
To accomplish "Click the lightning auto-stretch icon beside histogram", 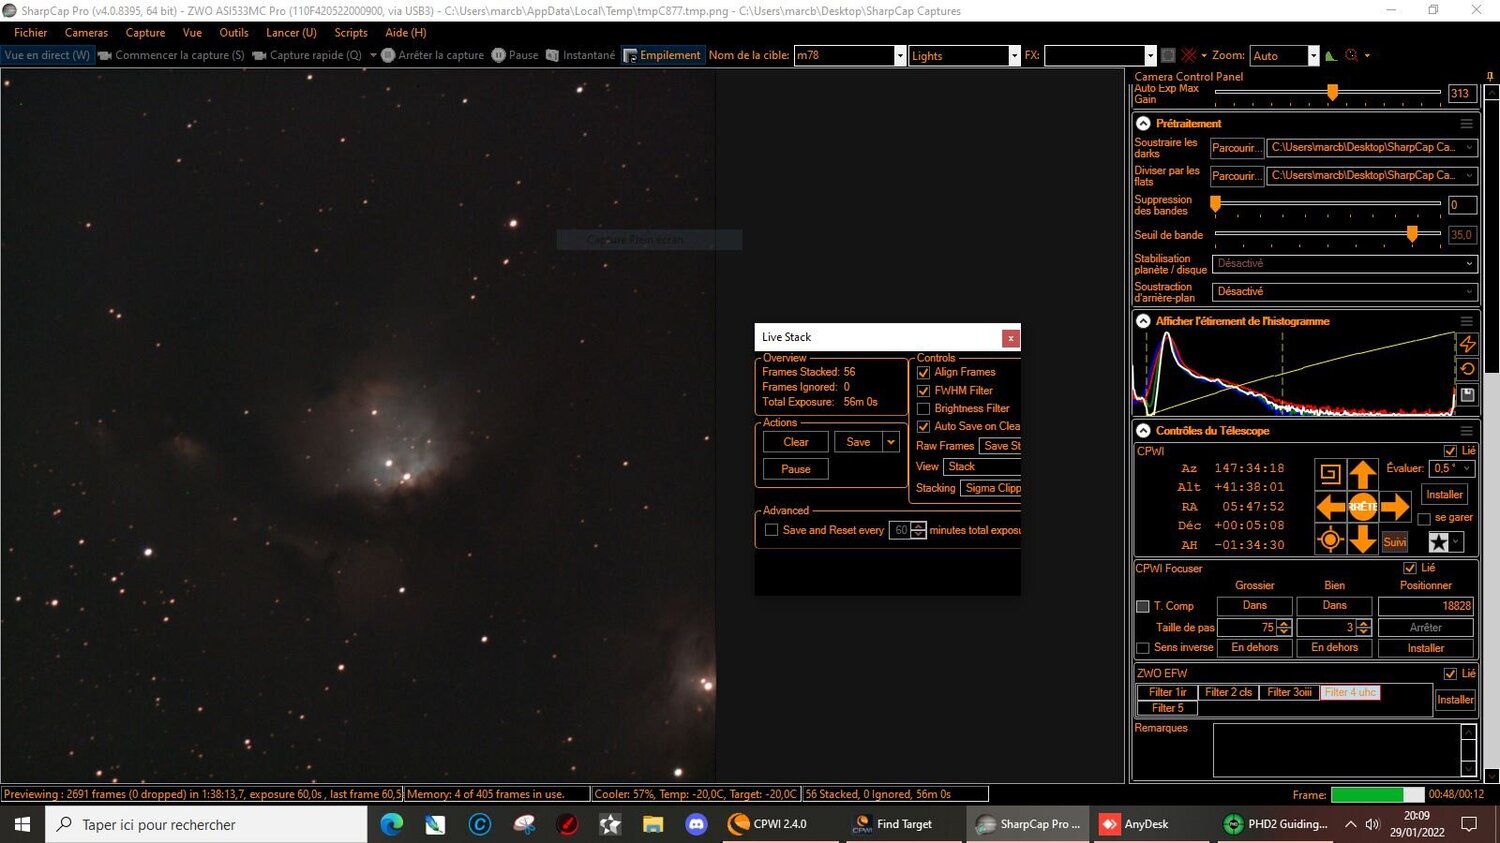I will click(1467, 344).
